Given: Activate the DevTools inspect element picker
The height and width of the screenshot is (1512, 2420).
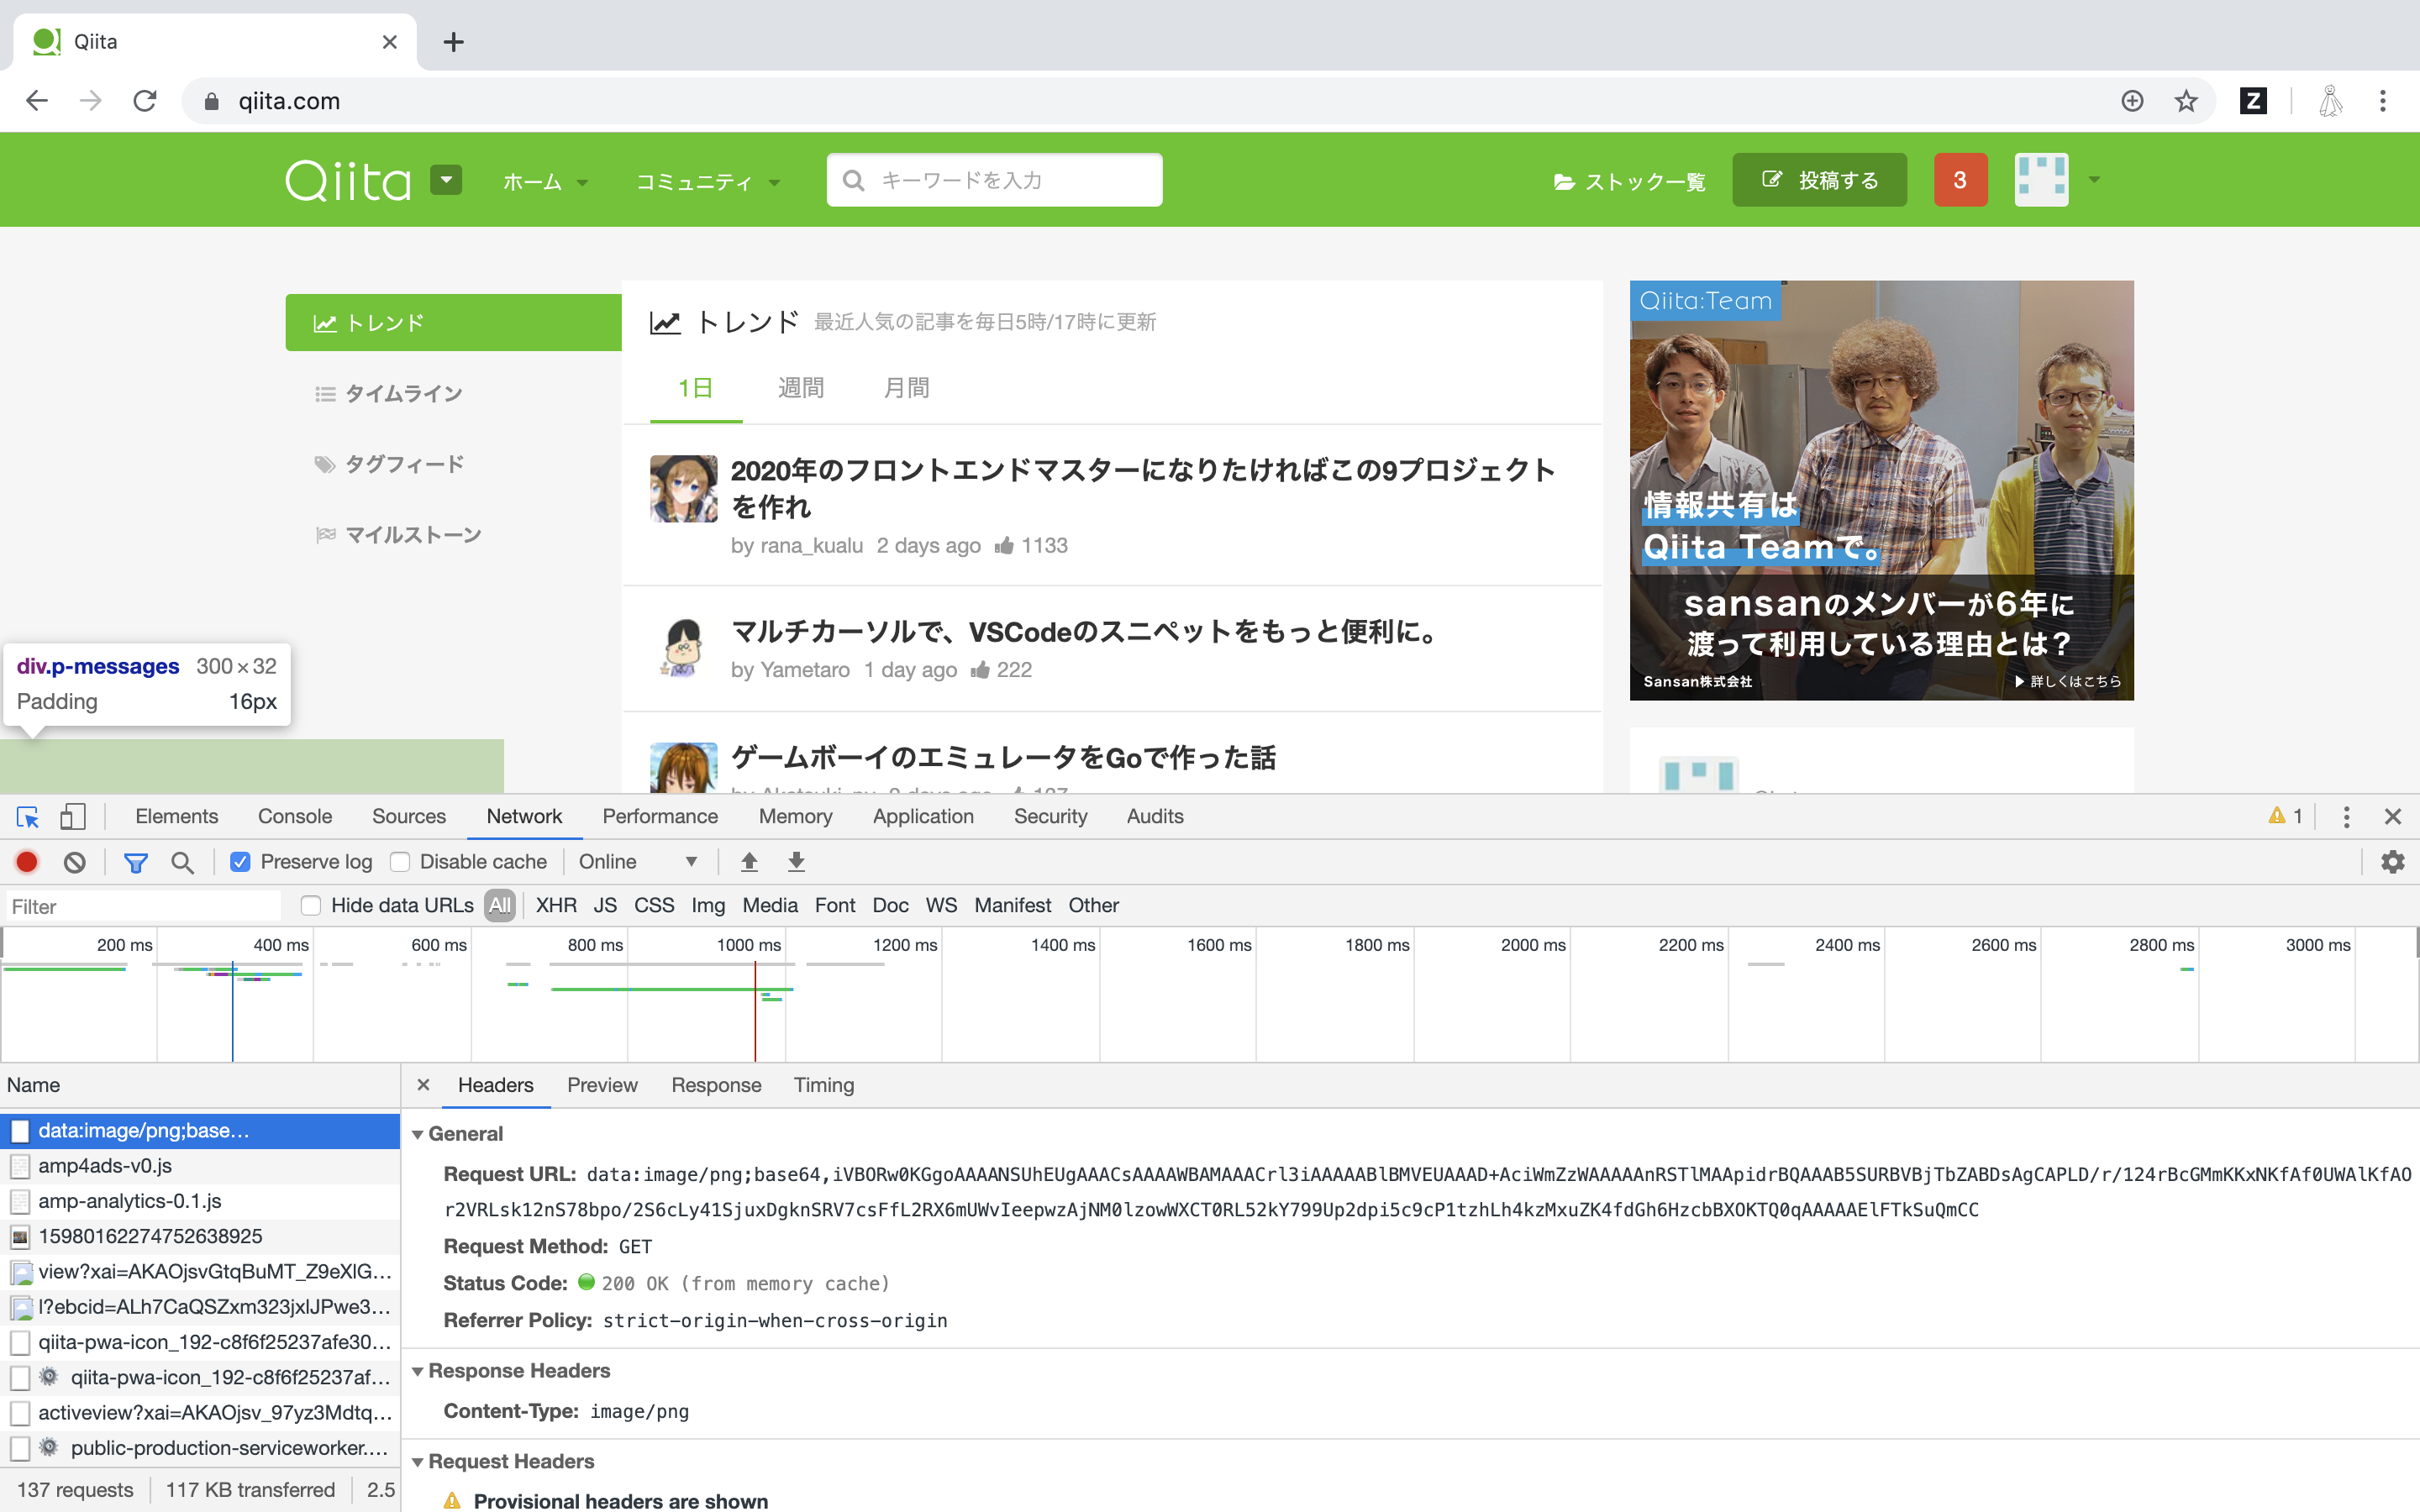Looking at the screenshot, I should pos(28,817).
